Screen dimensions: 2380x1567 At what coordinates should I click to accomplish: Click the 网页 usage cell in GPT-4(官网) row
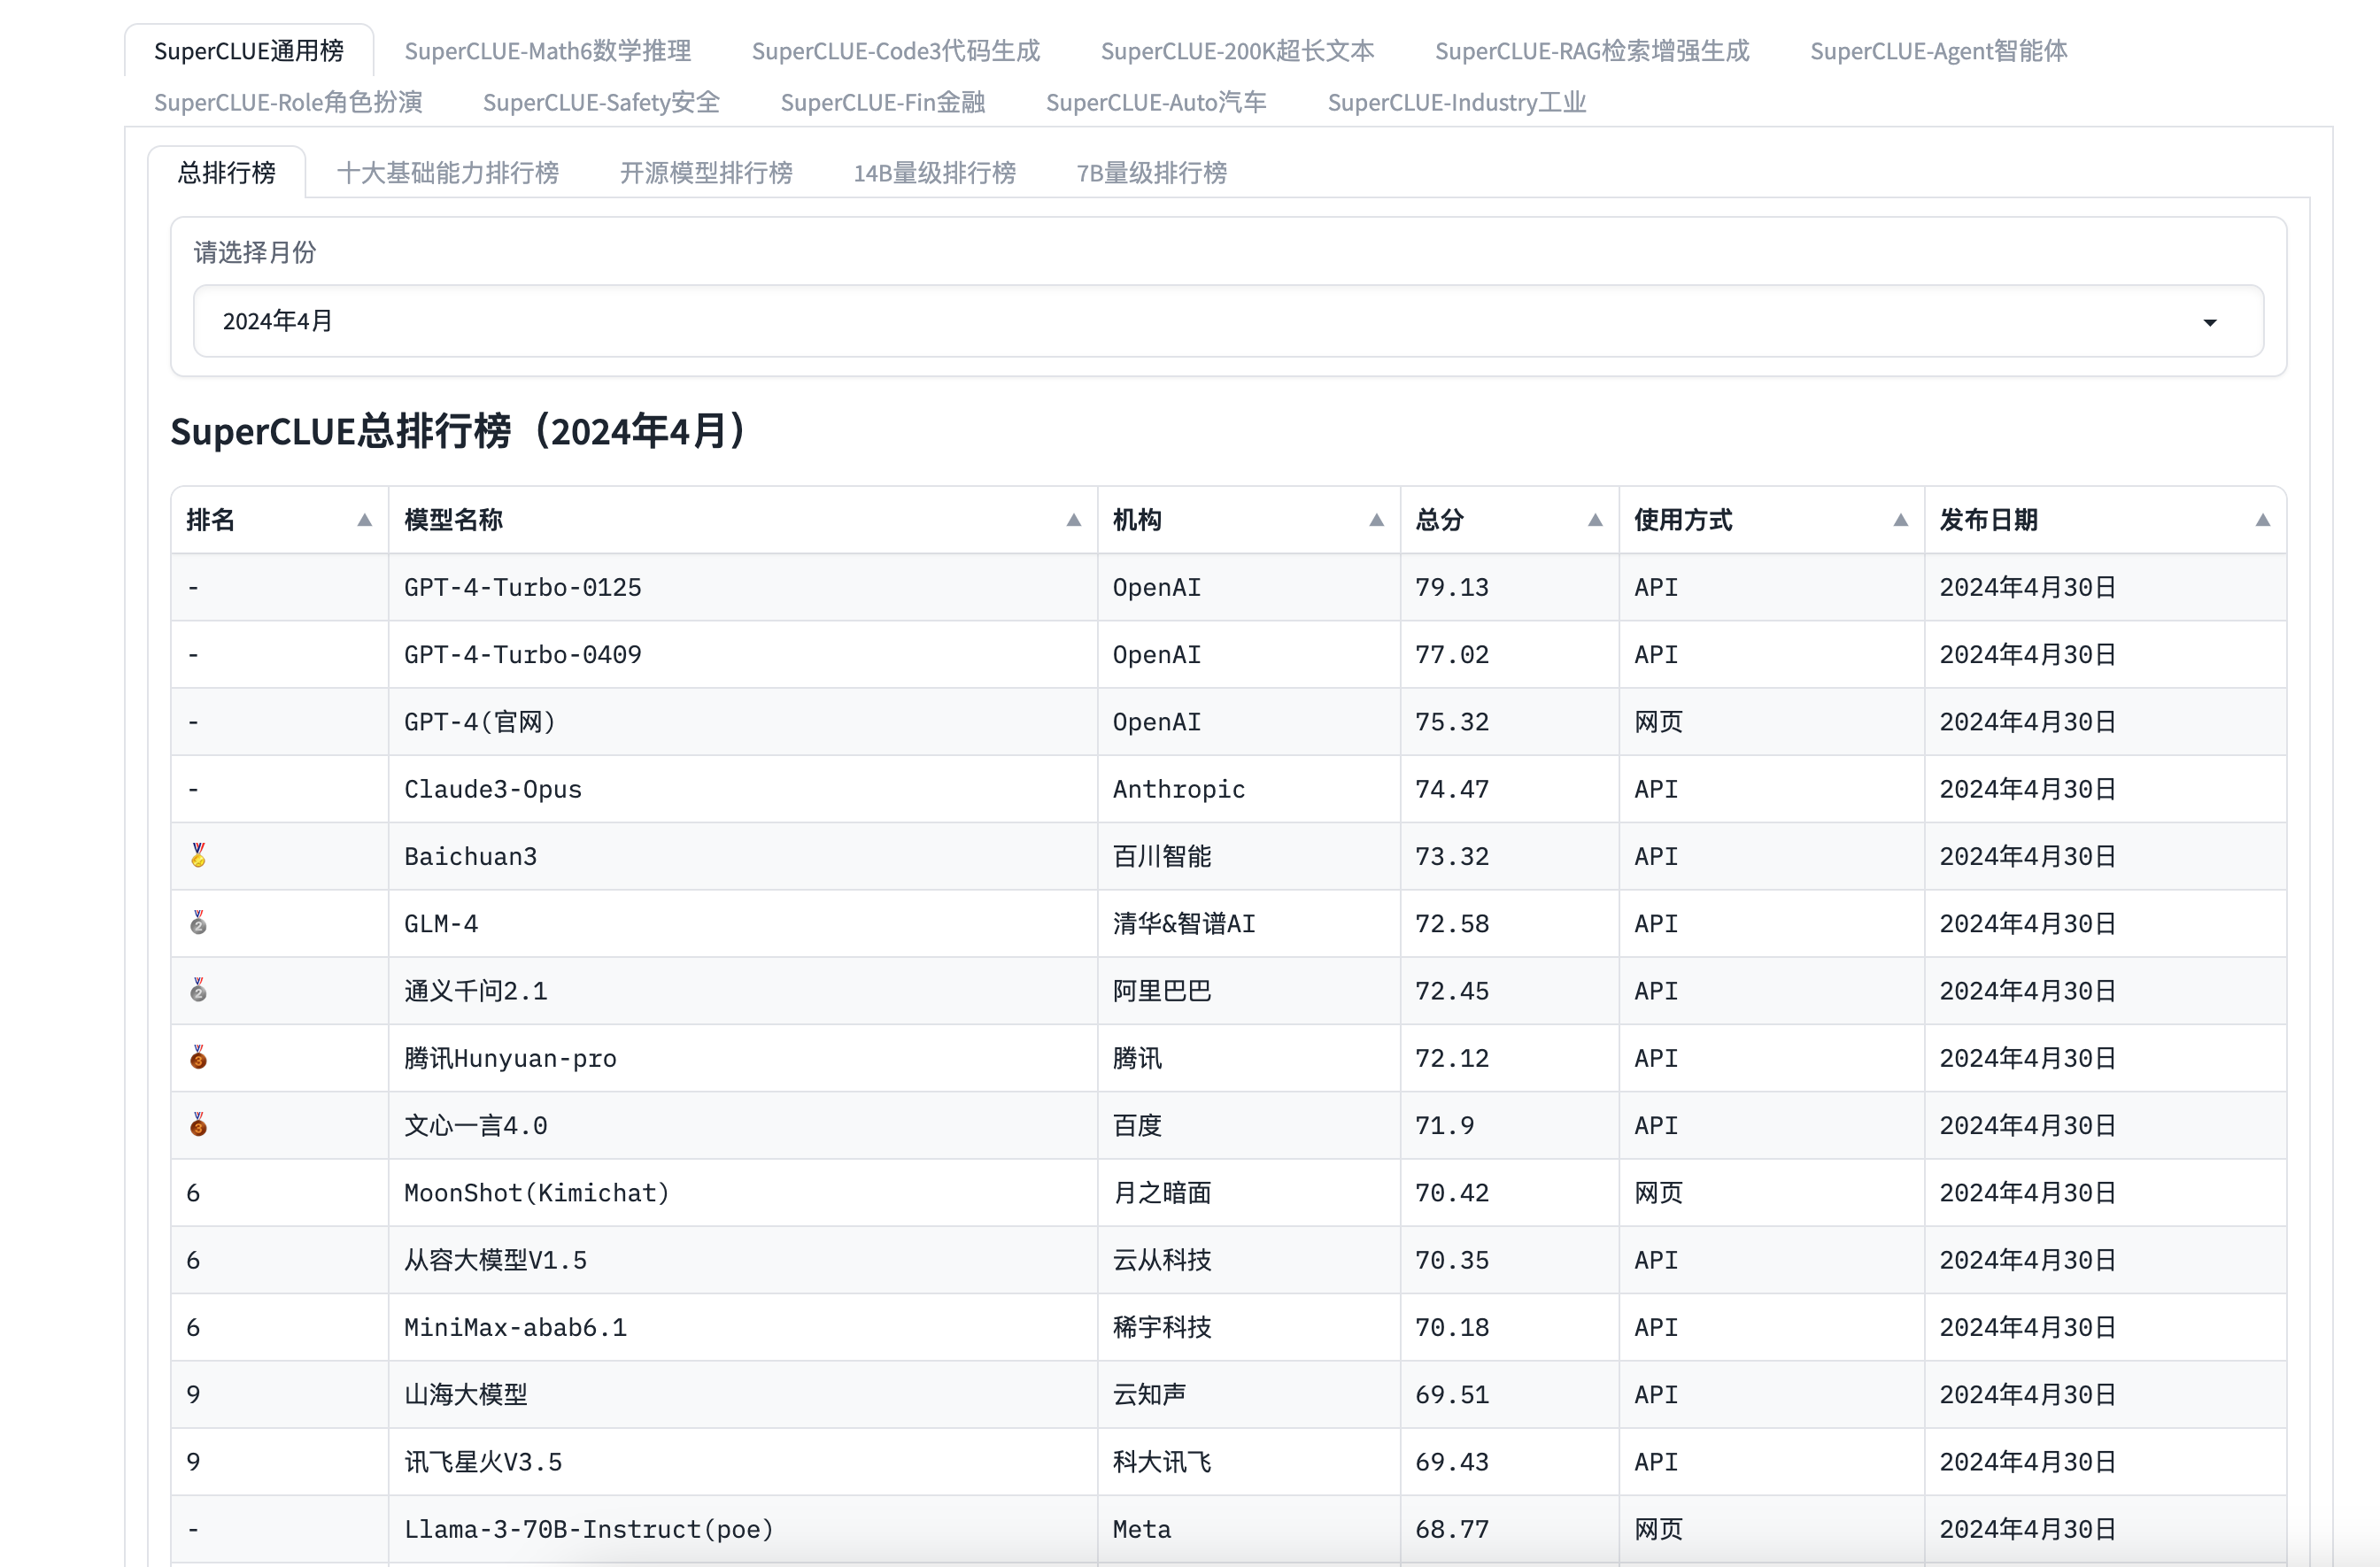(x=1772, y=721)
